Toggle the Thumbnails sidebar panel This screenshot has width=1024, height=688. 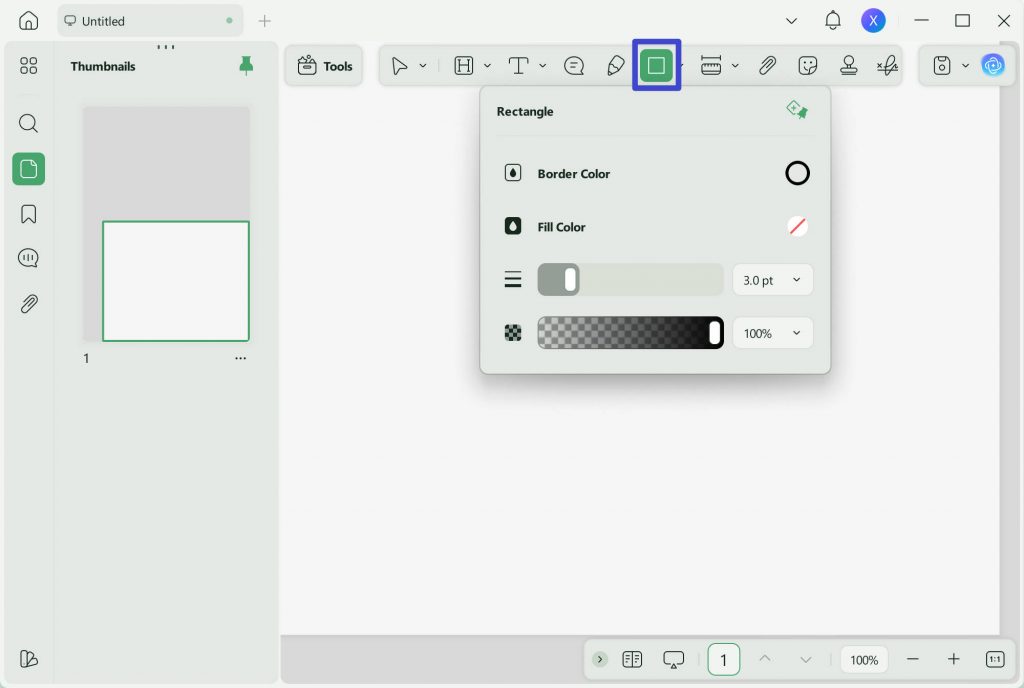pos(28,169)
